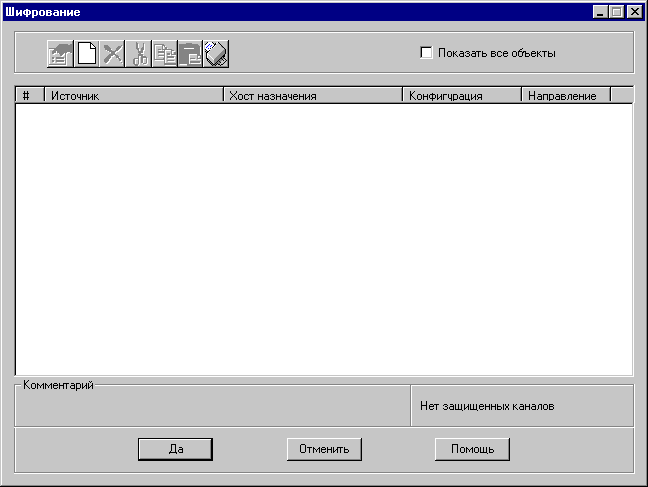This screenshot has height=487, width=648.
Task: Select the 'Конфигурация' column header
Action: point(461,96)
